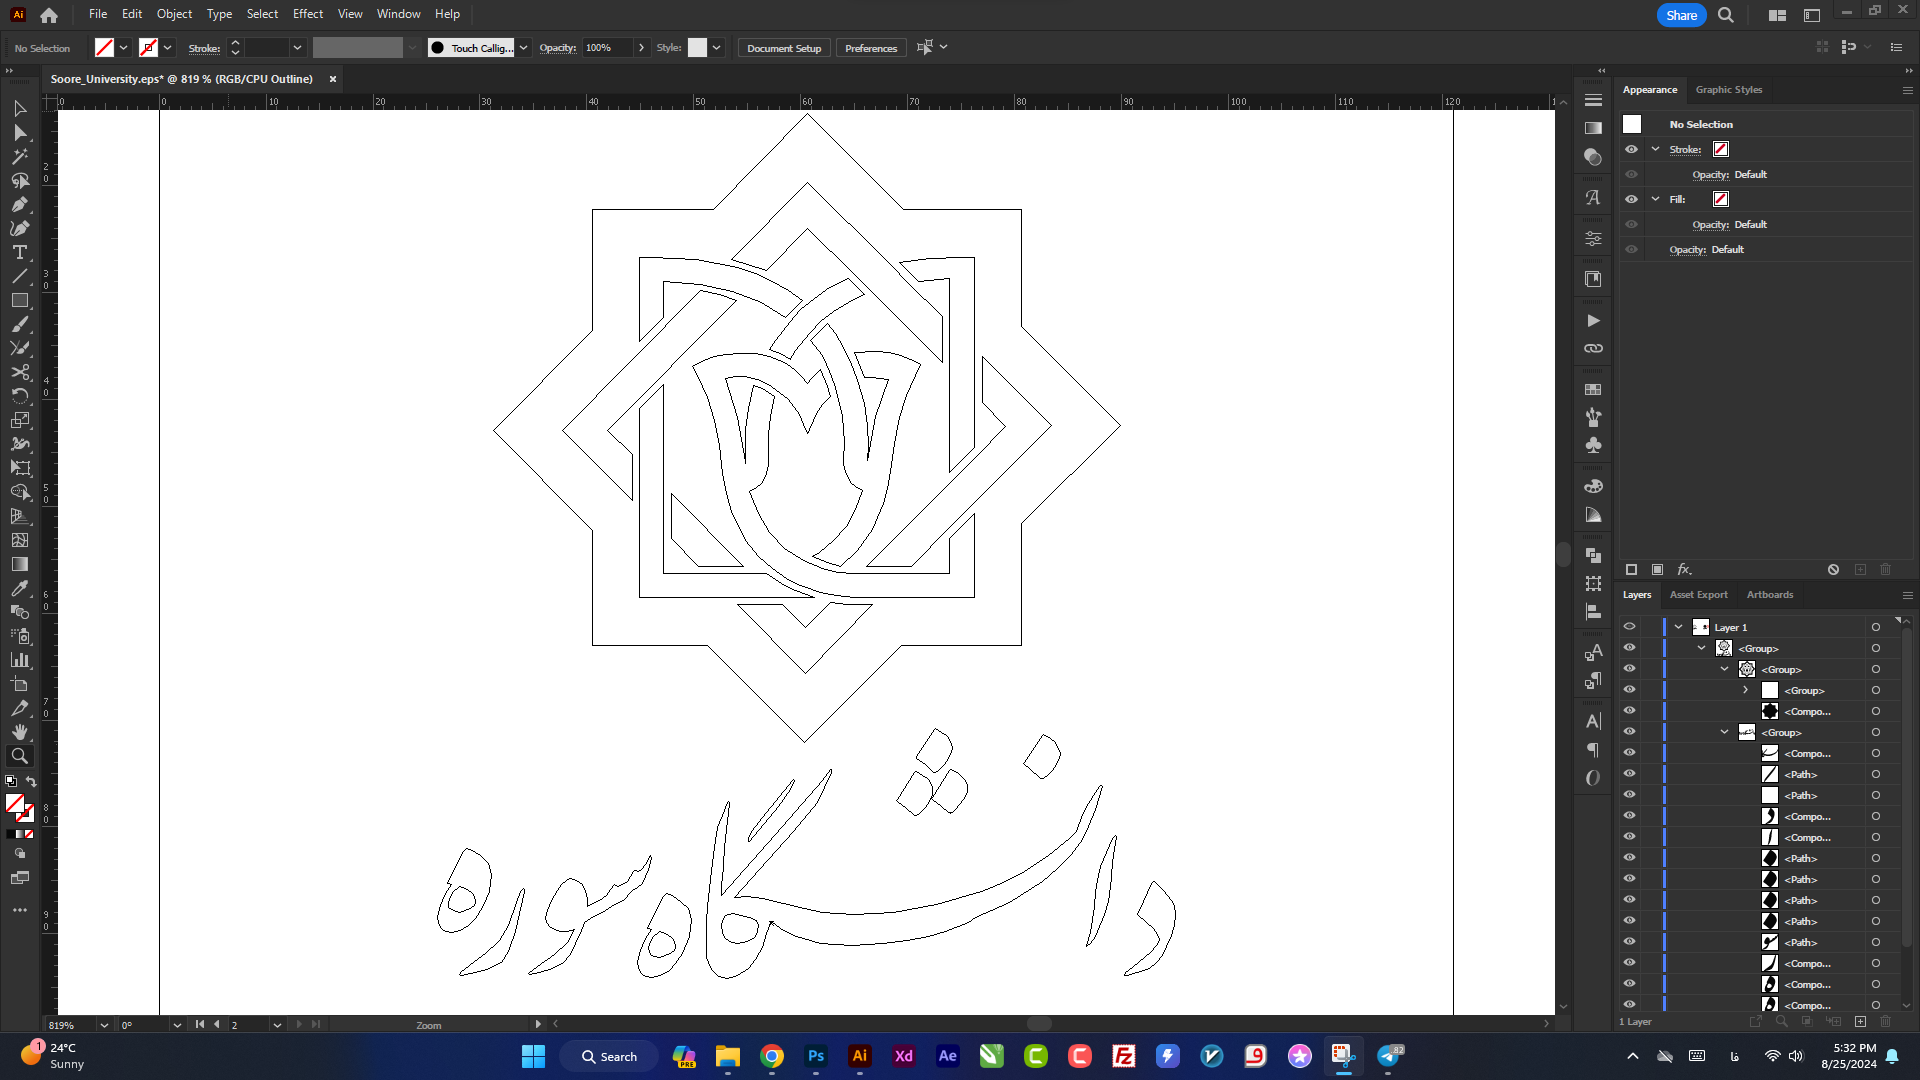Open the Window menu
This screenshot has width=1920, height=1080.
(398, 13)
